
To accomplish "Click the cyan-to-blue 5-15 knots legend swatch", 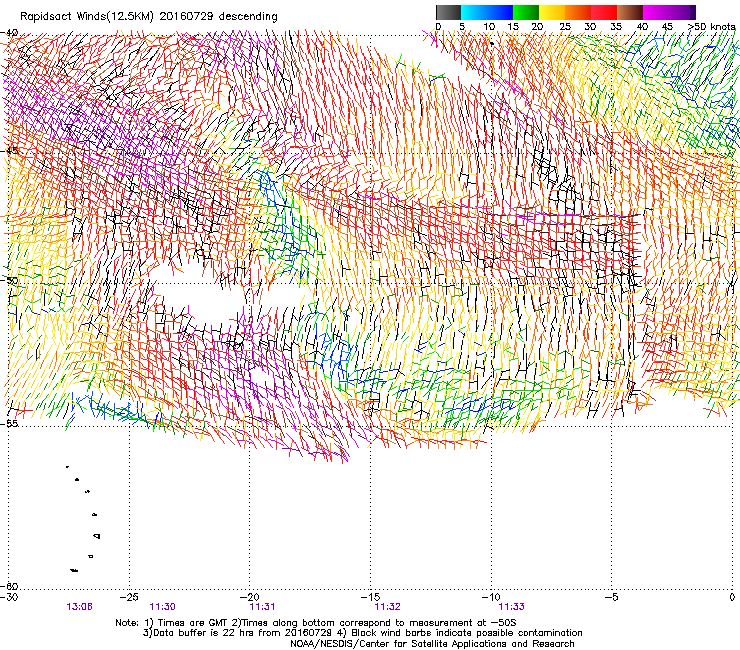I will coord(487,12).
